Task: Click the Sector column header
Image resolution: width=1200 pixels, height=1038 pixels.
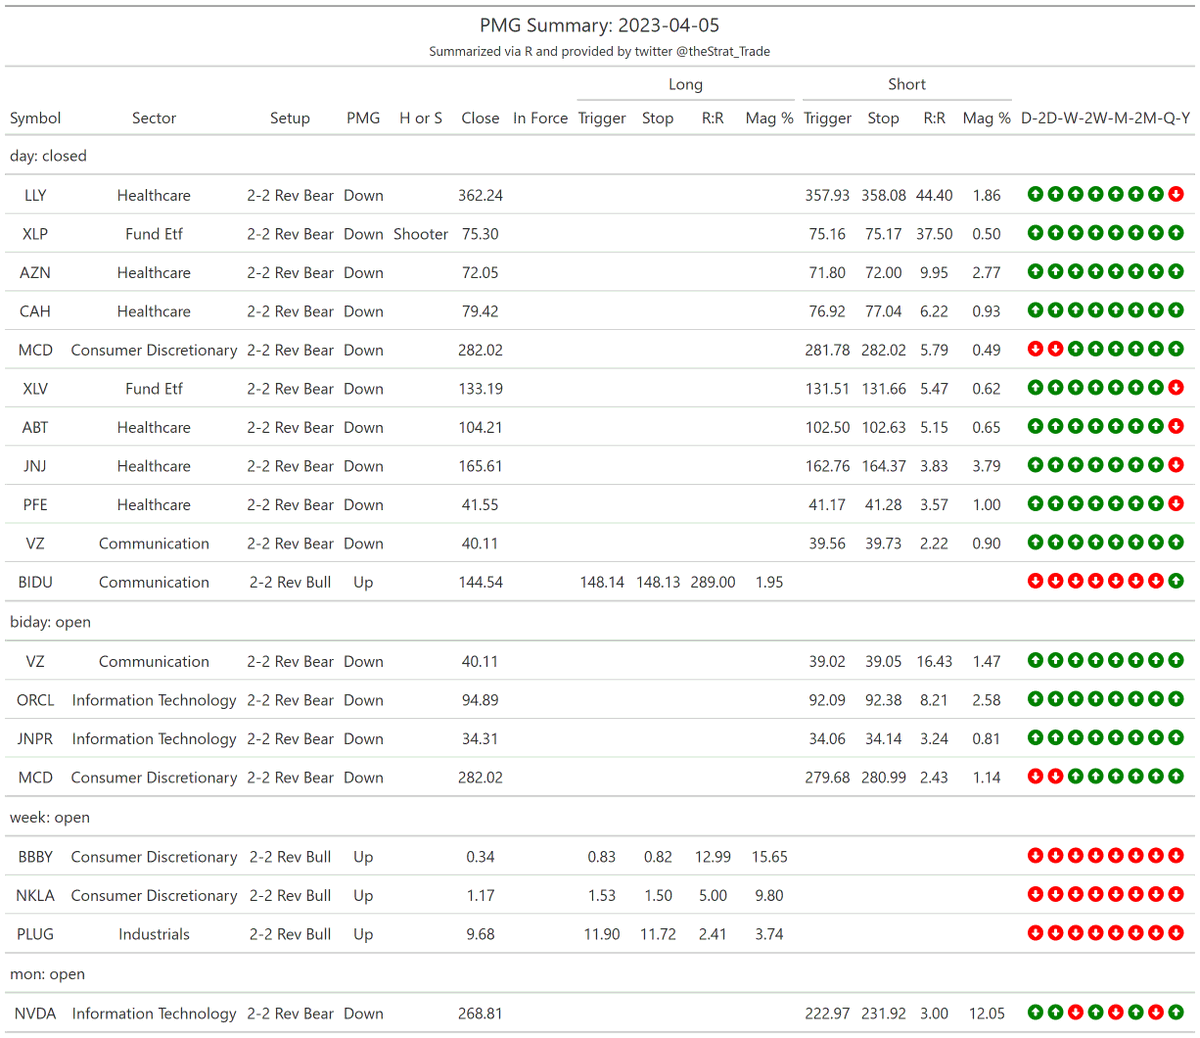Action: click(154, 118)
